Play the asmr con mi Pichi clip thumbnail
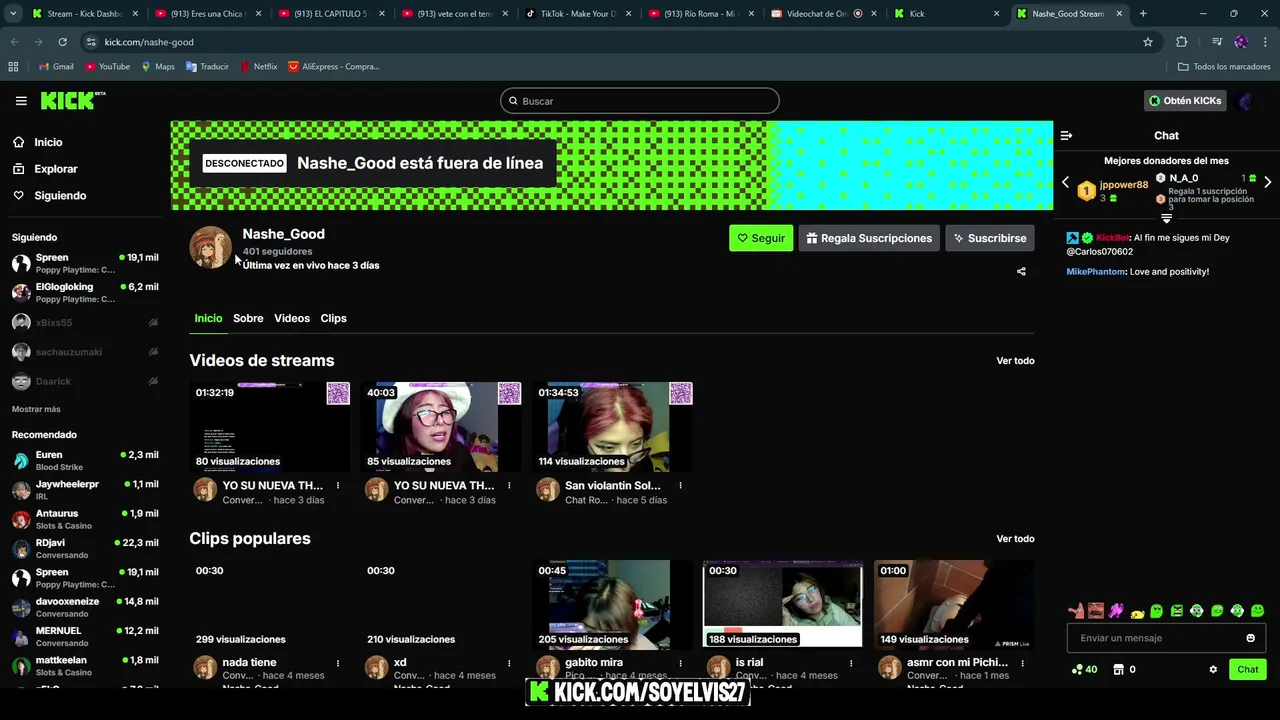1280x720 pixels. click(954, 605)
